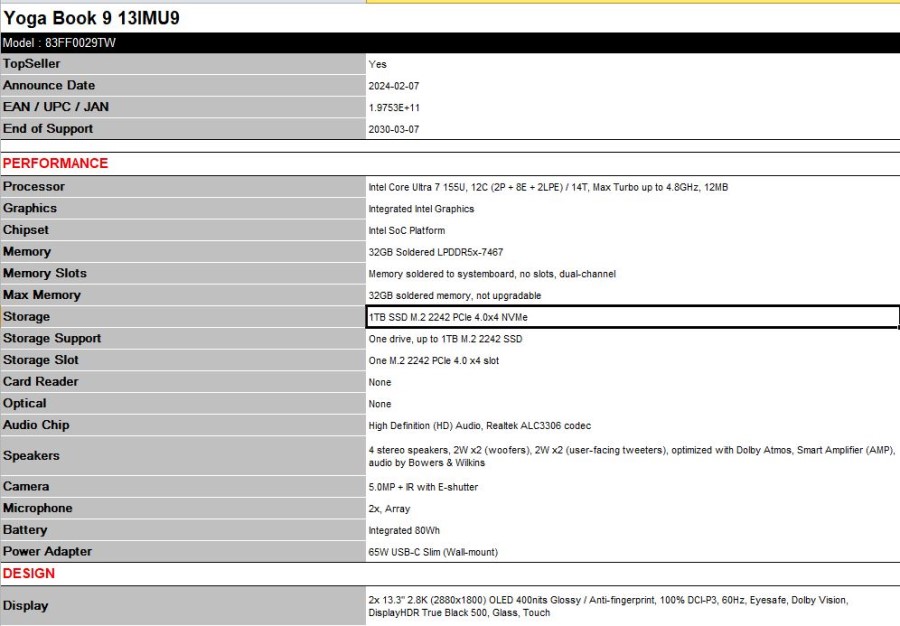Click the 5.0MP + IR with E-shutter value
Viewport: 900px width, 626px height.
tap(423, 487)
